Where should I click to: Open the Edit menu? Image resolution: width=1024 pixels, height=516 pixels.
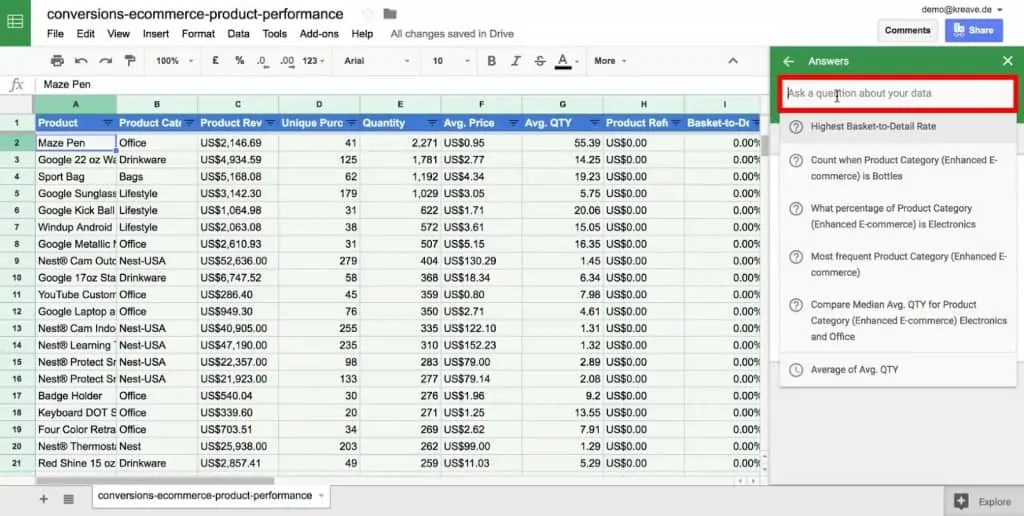(x=86, y=33)
